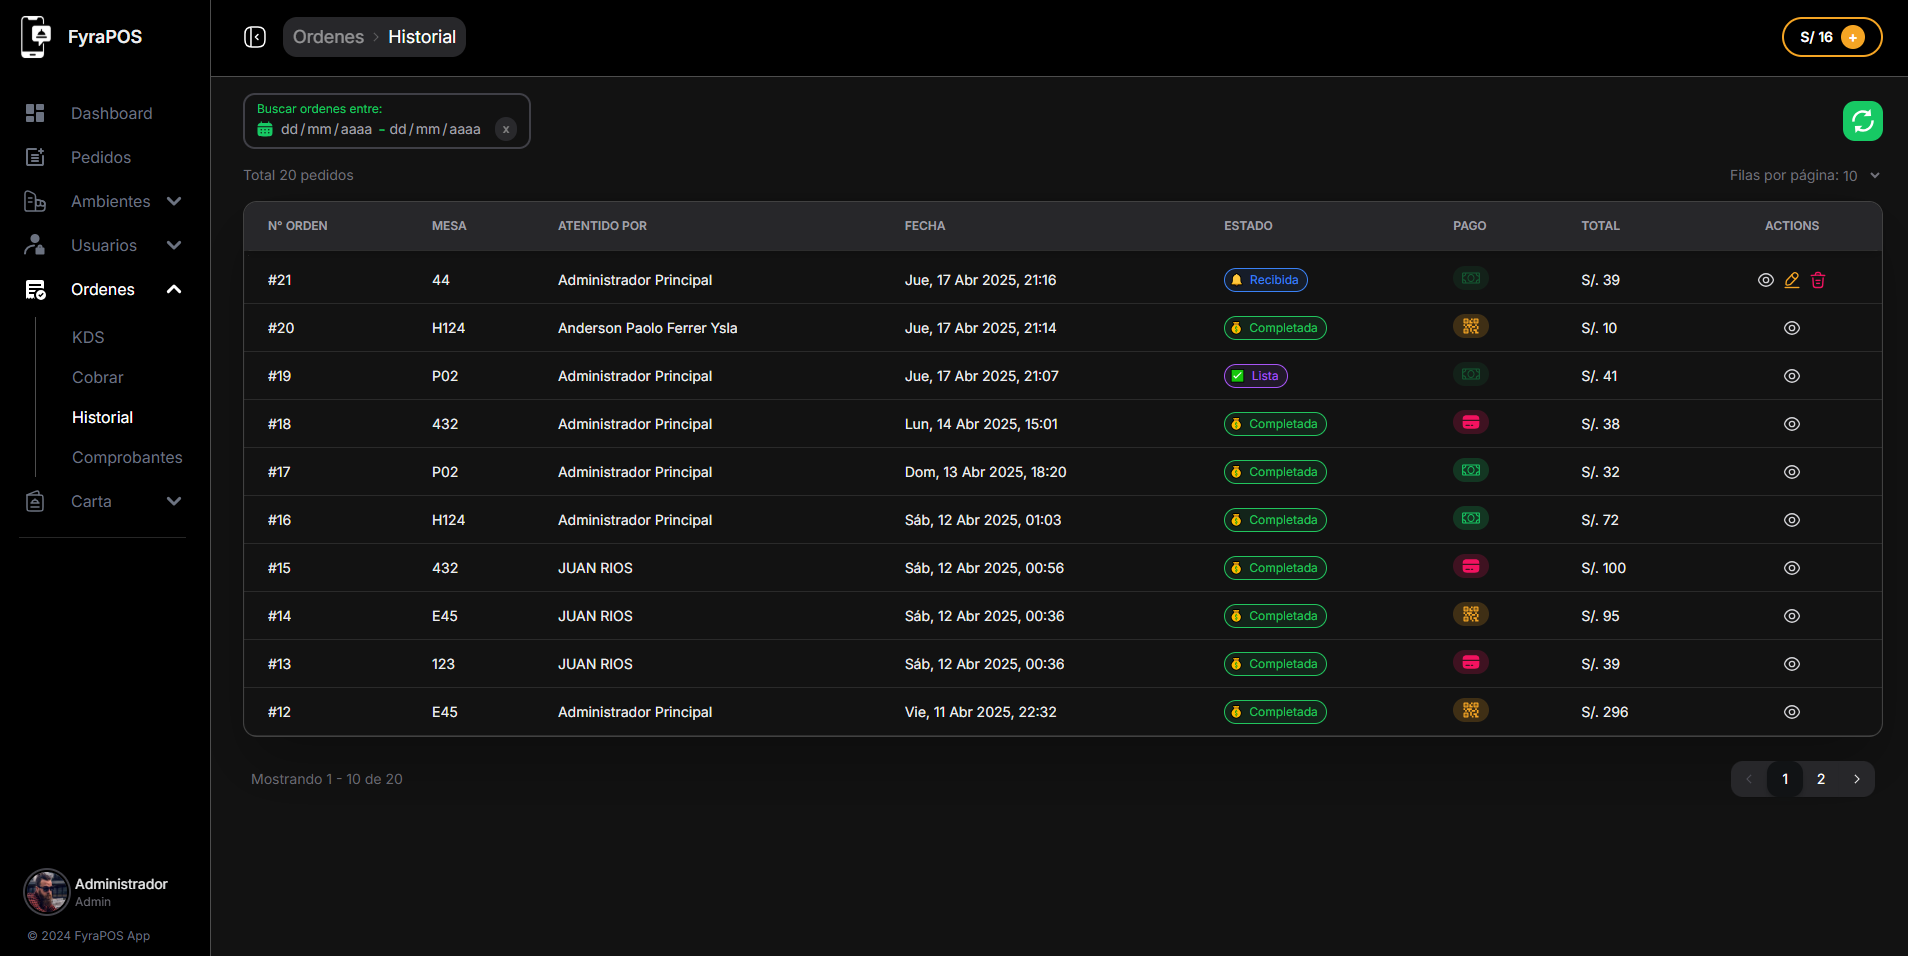Click the card payment icon for order #18
Viewport: 1908px width, 956px height.
pyautogui.click(x=1471, y=422)
